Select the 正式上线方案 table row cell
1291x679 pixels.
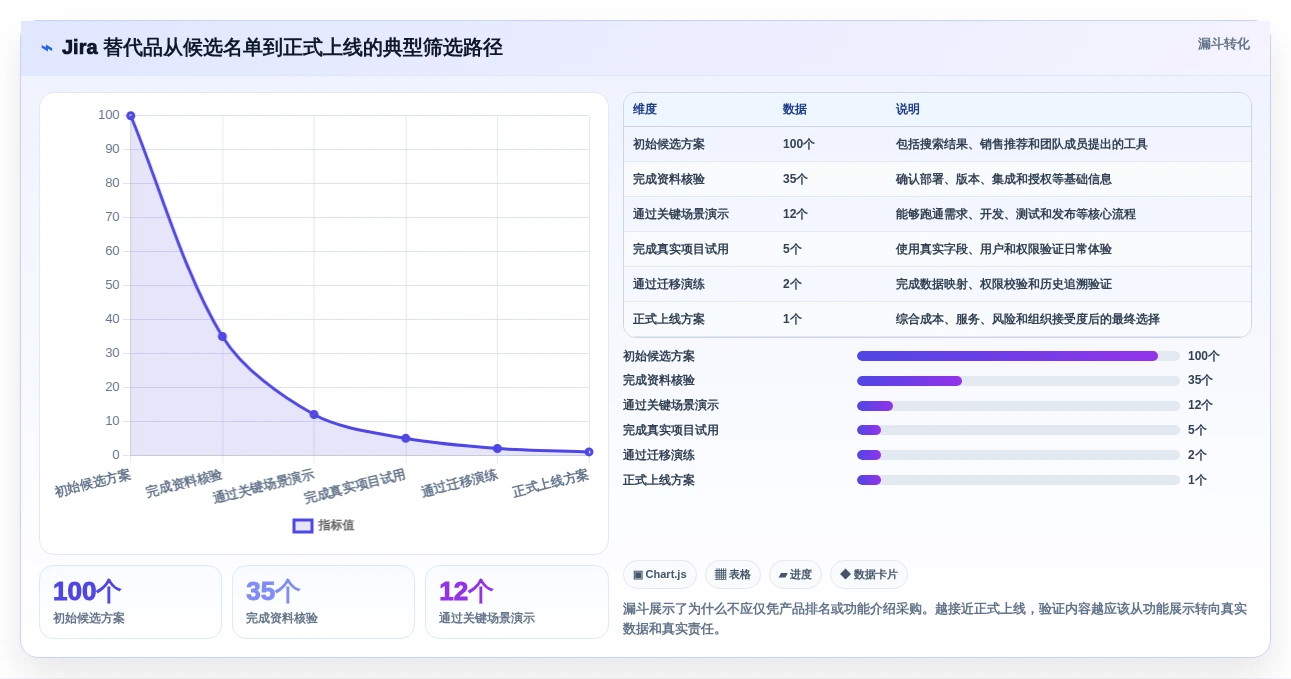tap(669, 319)
